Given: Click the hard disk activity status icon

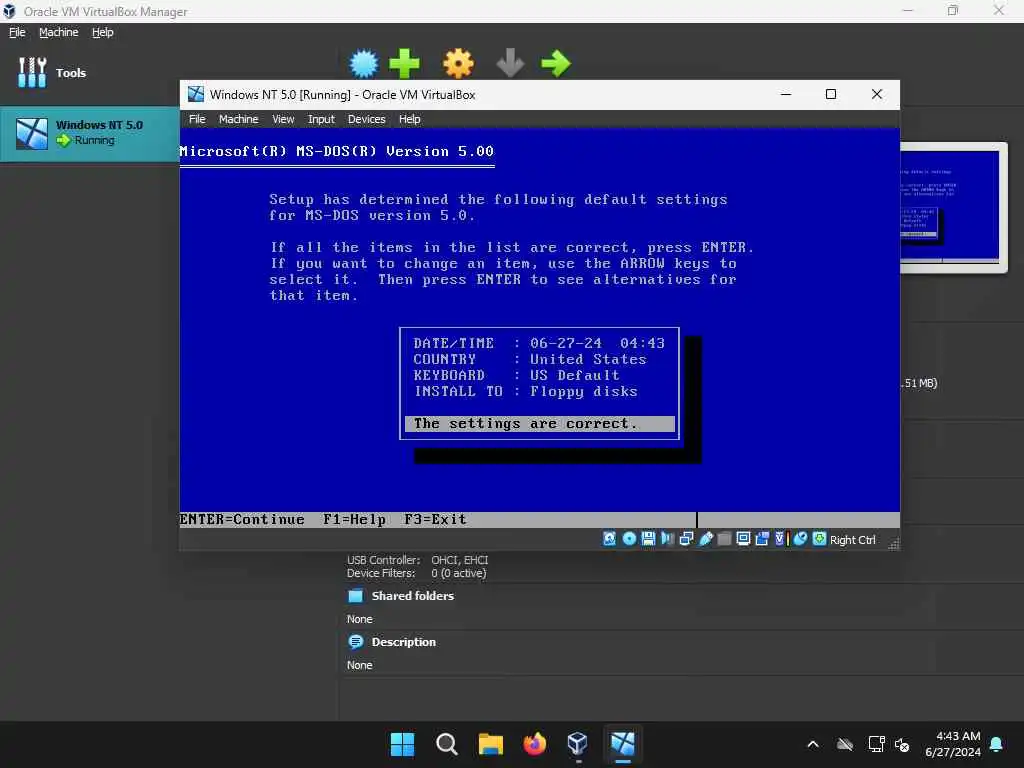Looking at the screenshot, I should 609,539.
